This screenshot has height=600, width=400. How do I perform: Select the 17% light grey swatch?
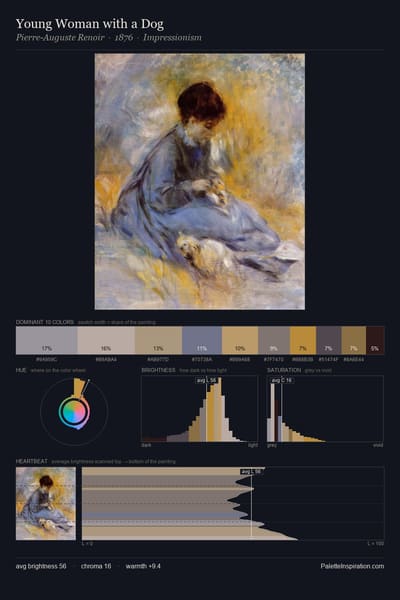[x=47, y=340]
